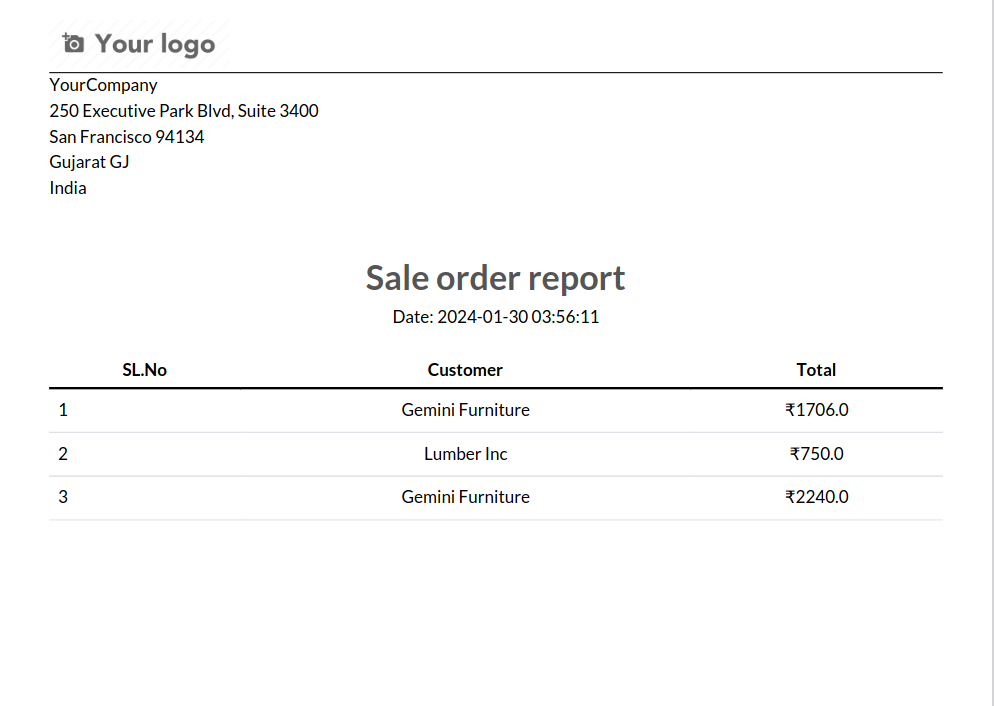Click the Lumber Inc customer cell
Image resolution: width=994 pixels, height=706 pixels.
point(465,454)
